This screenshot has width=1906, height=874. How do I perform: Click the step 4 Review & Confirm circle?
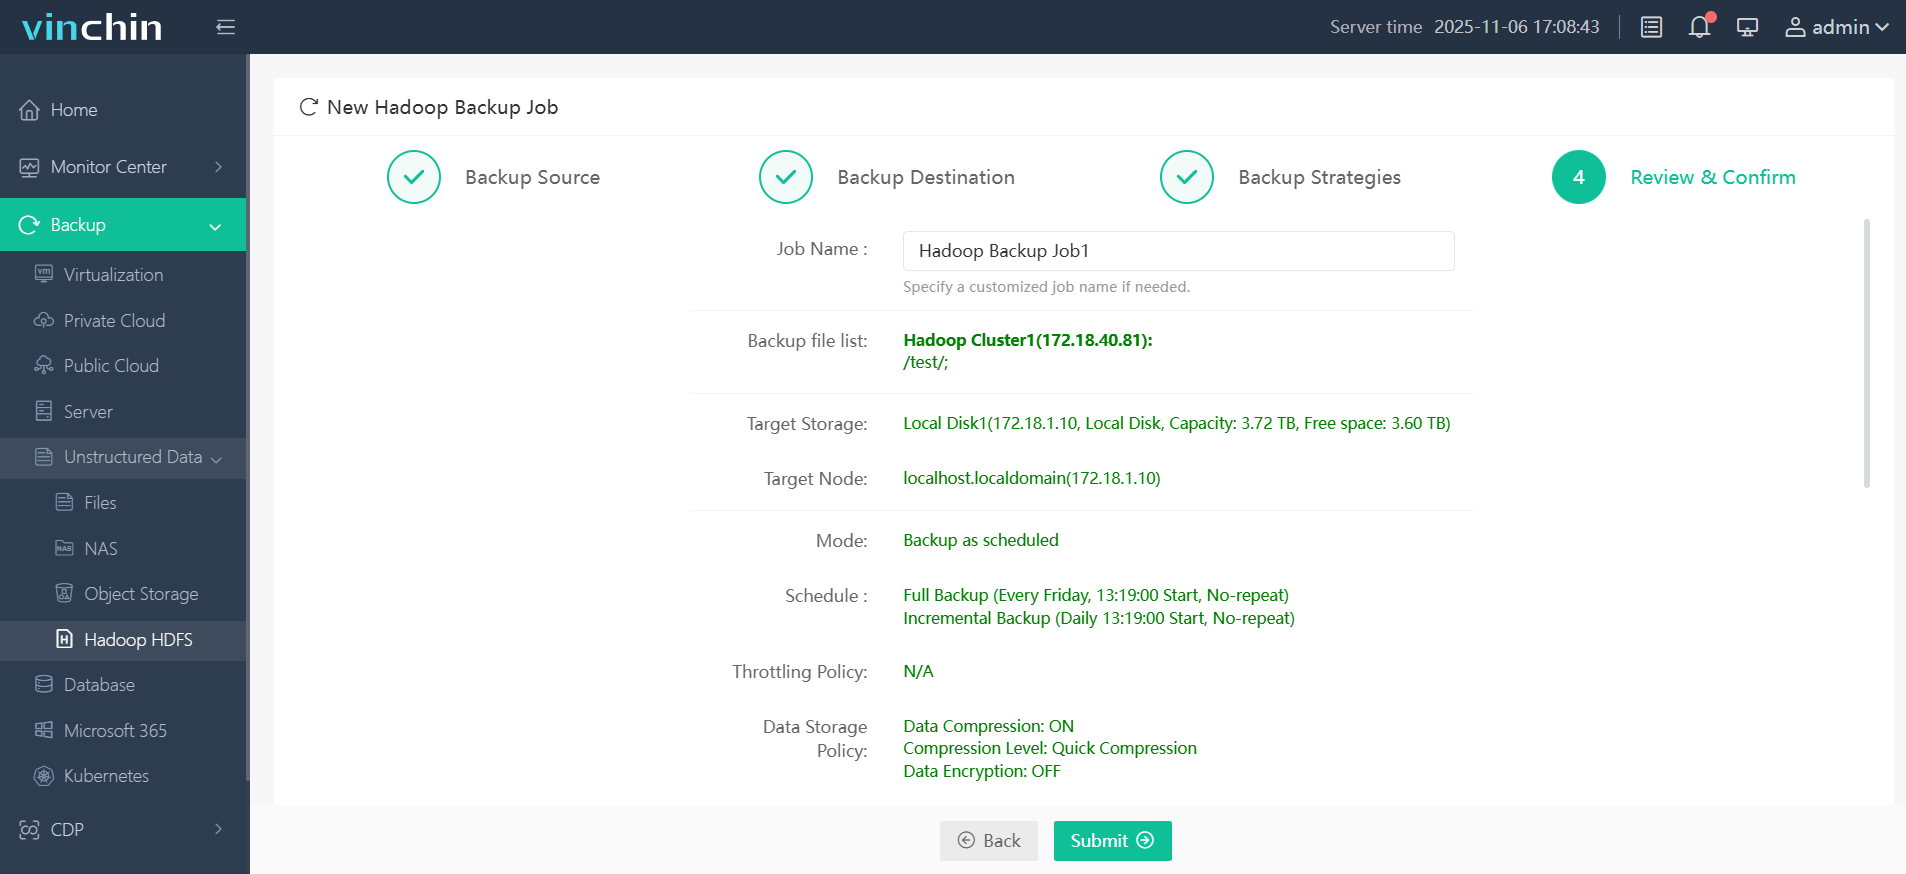tap(1578, 177)
